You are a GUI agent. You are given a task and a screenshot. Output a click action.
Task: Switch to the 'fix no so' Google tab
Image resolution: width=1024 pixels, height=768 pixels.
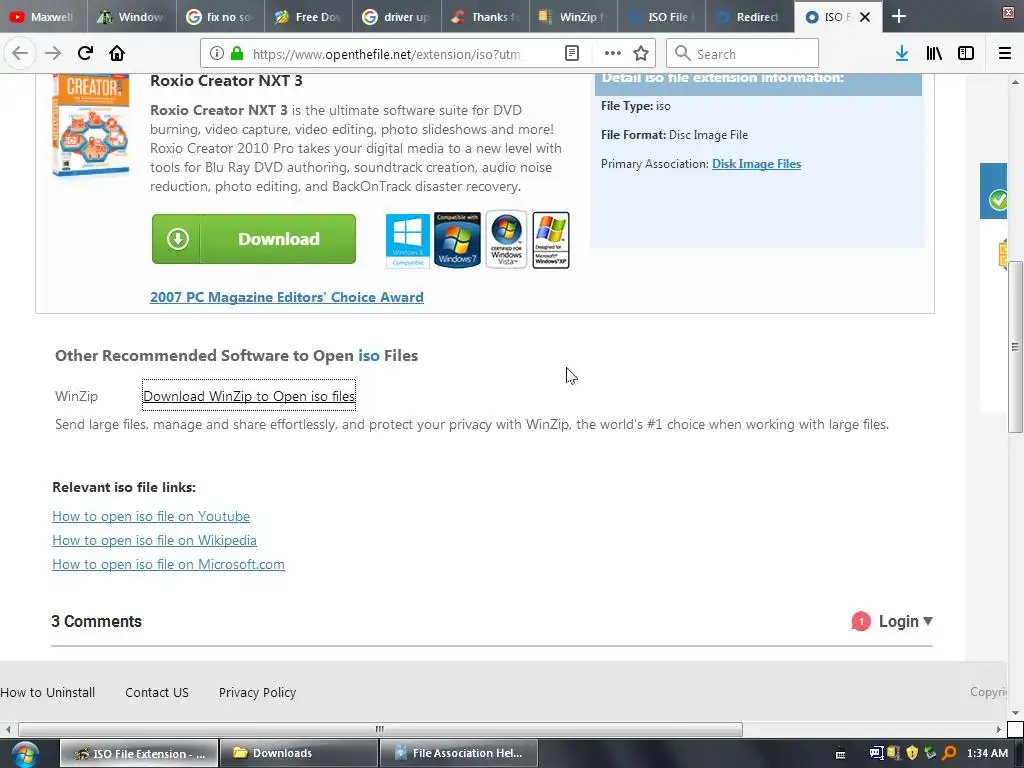(220, 17)
